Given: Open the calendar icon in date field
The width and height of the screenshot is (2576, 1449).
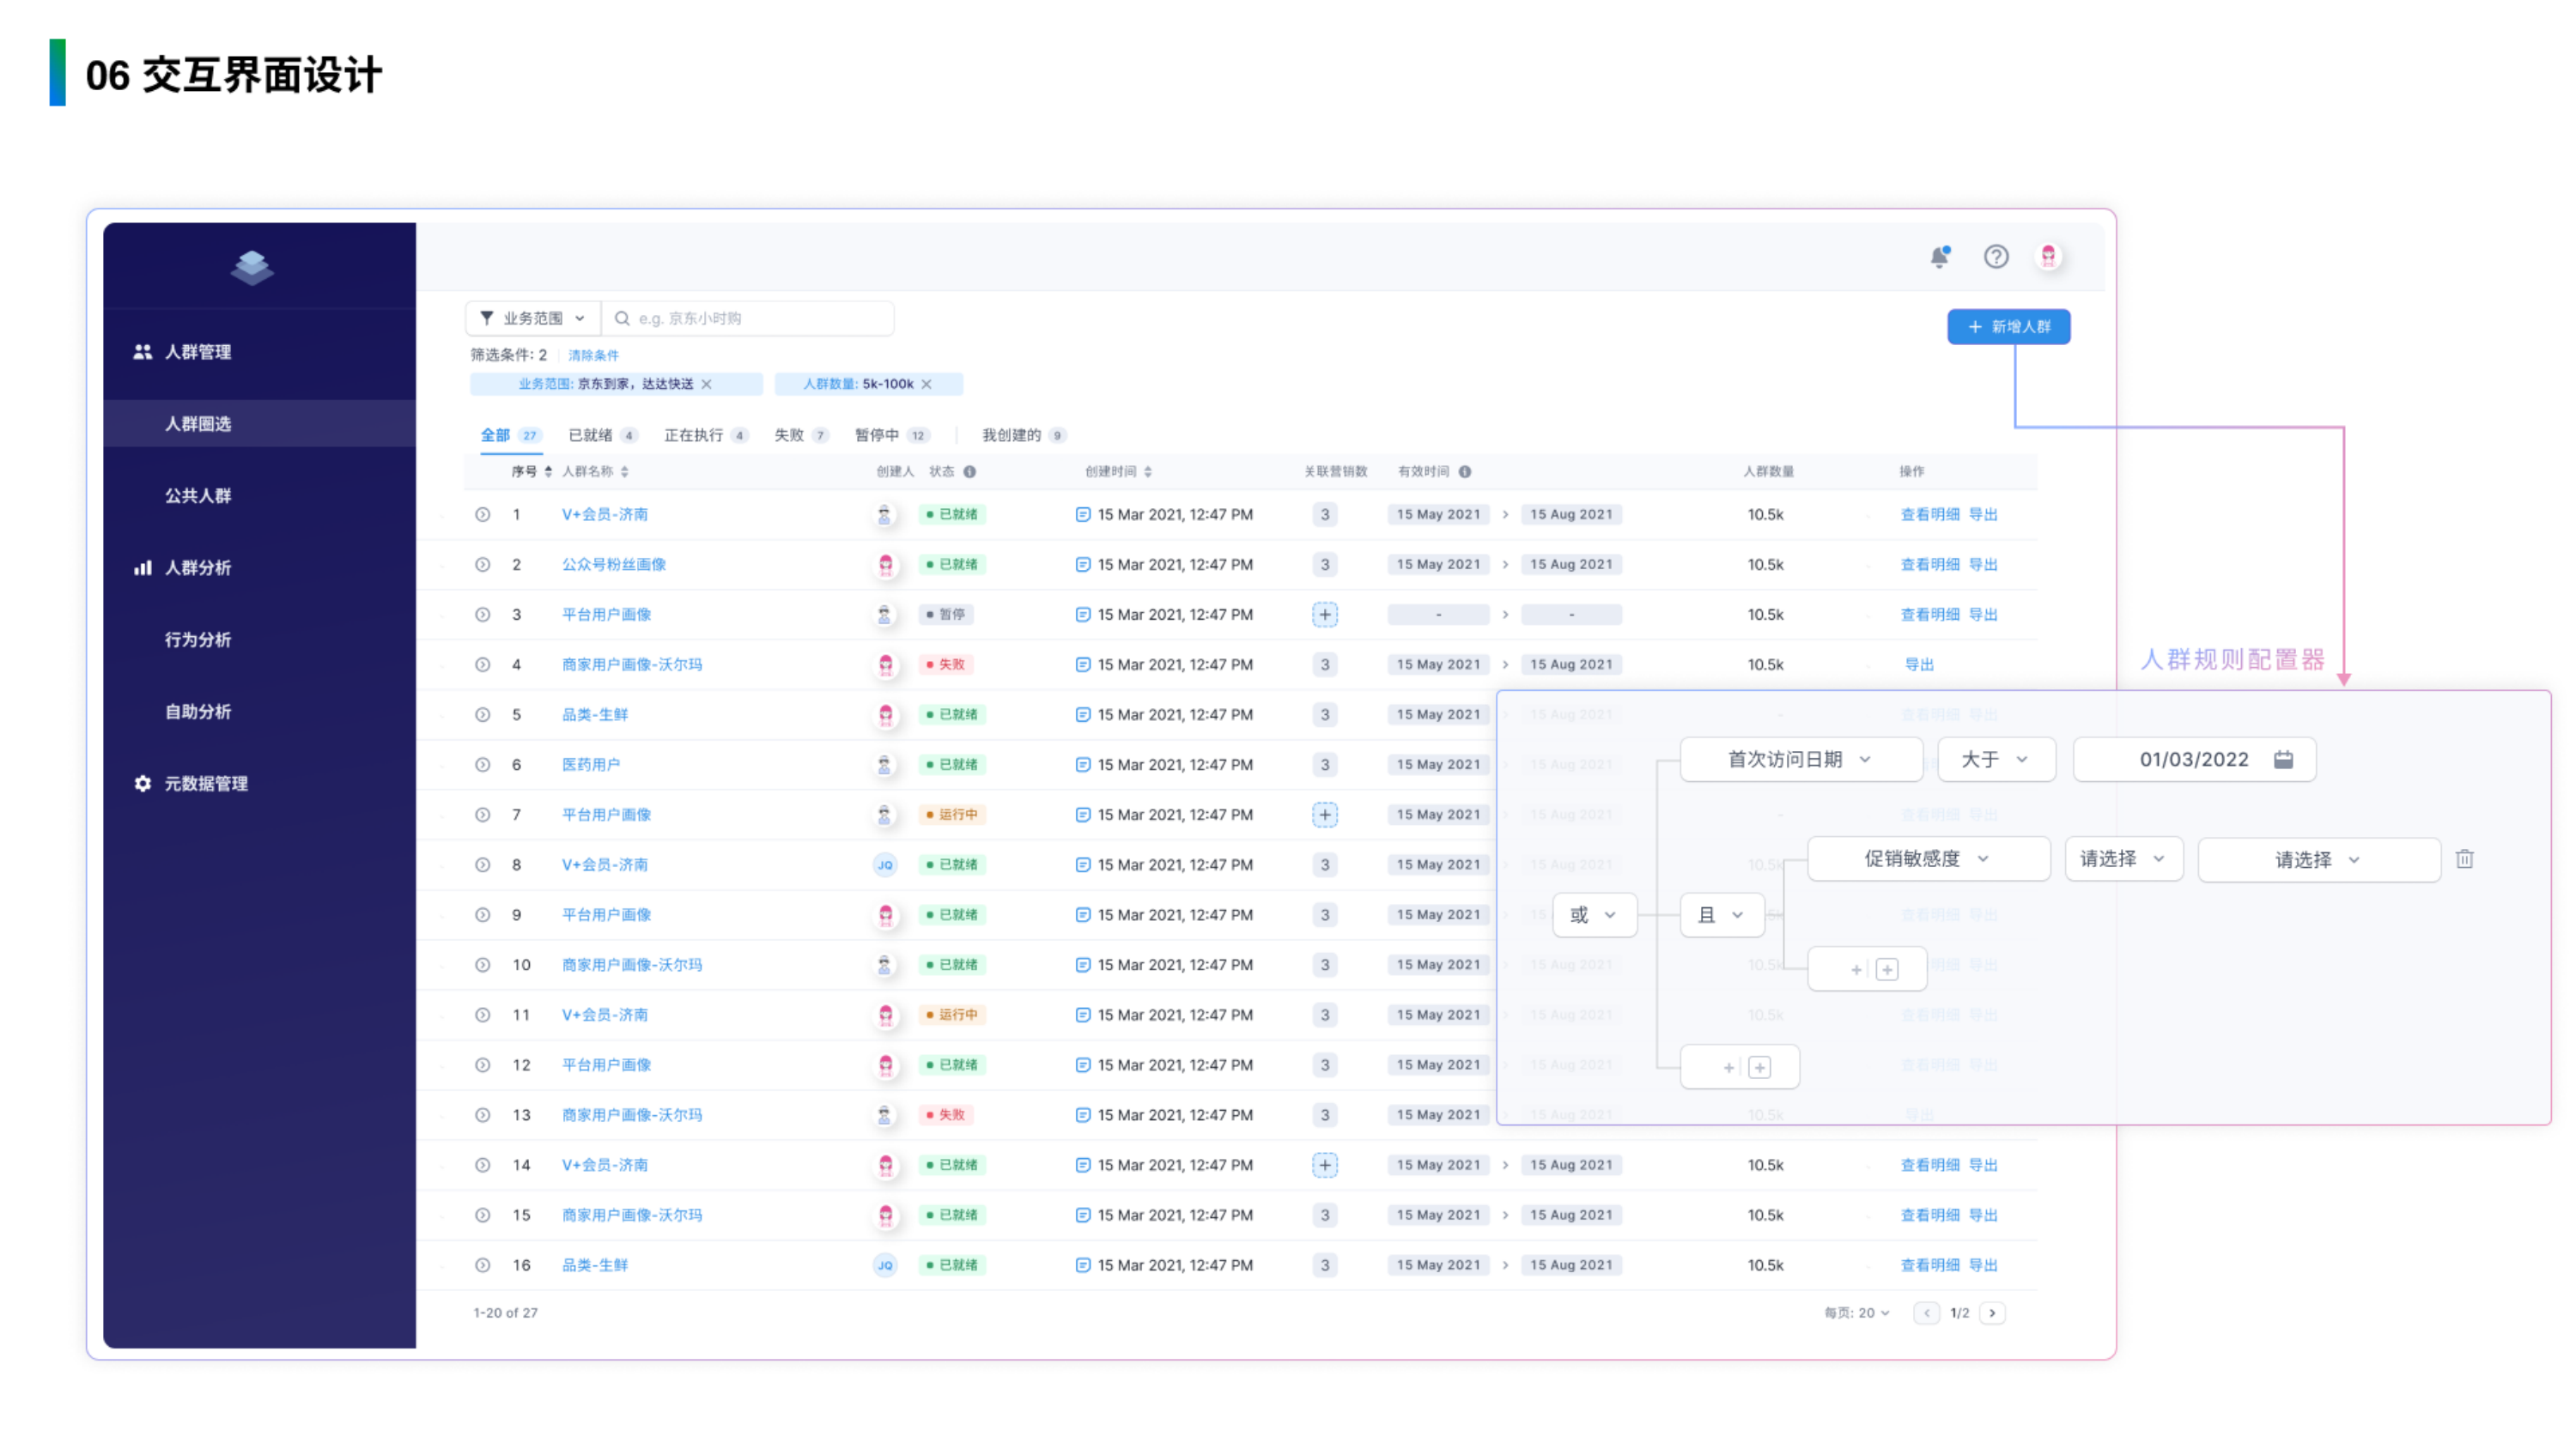Looking at the screenshot, I should tap(2283, 759).
